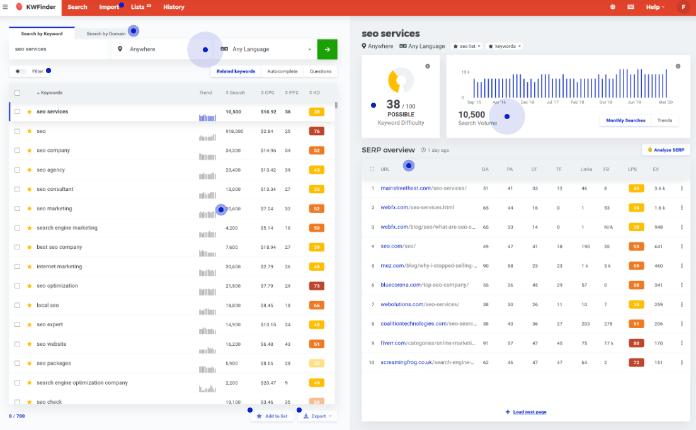
Task: Click the star icon for seo company
Action: [29, 150]
